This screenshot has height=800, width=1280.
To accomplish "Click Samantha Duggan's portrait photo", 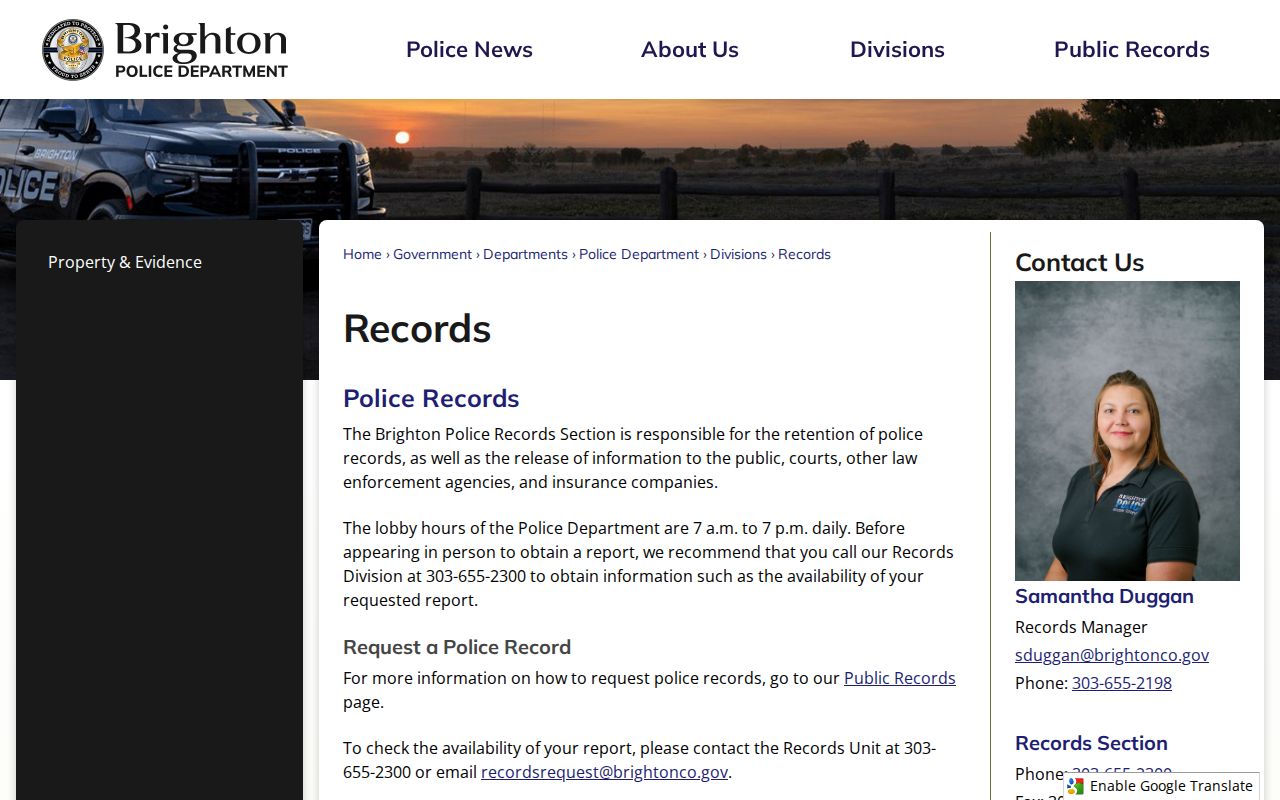I will point(1127,431).
